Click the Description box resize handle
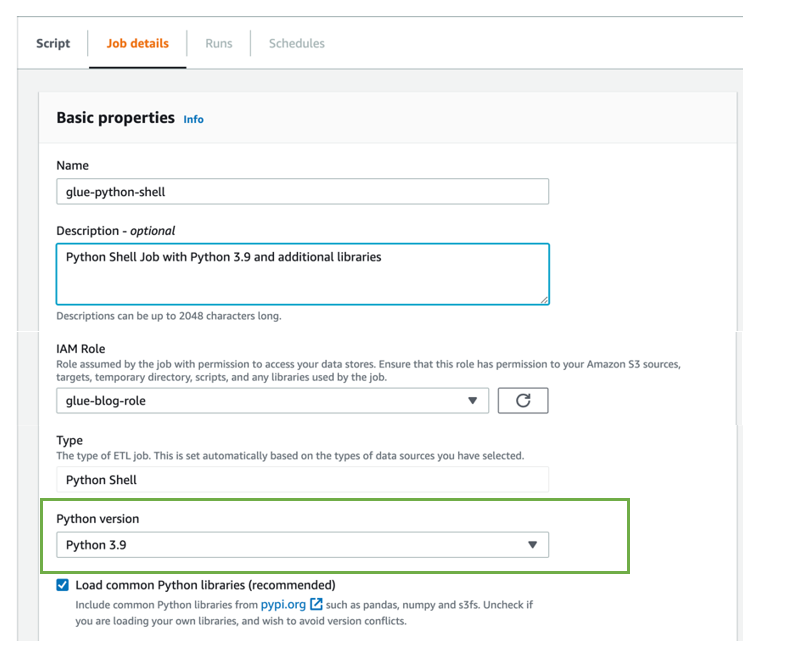Image resolution: width=791 pixels, height=655 pixels. pos(544,298)
